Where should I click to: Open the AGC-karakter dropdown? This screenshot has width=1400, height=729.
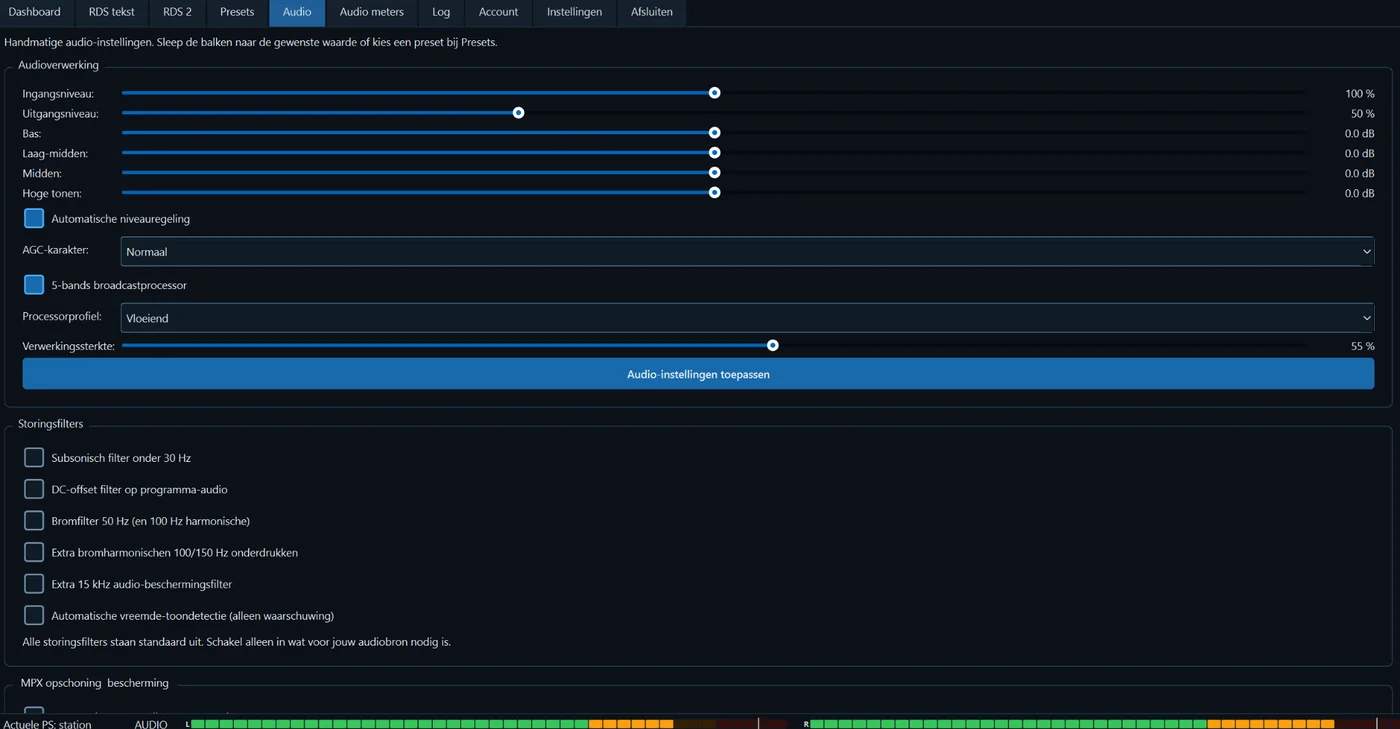click(747, 252)
